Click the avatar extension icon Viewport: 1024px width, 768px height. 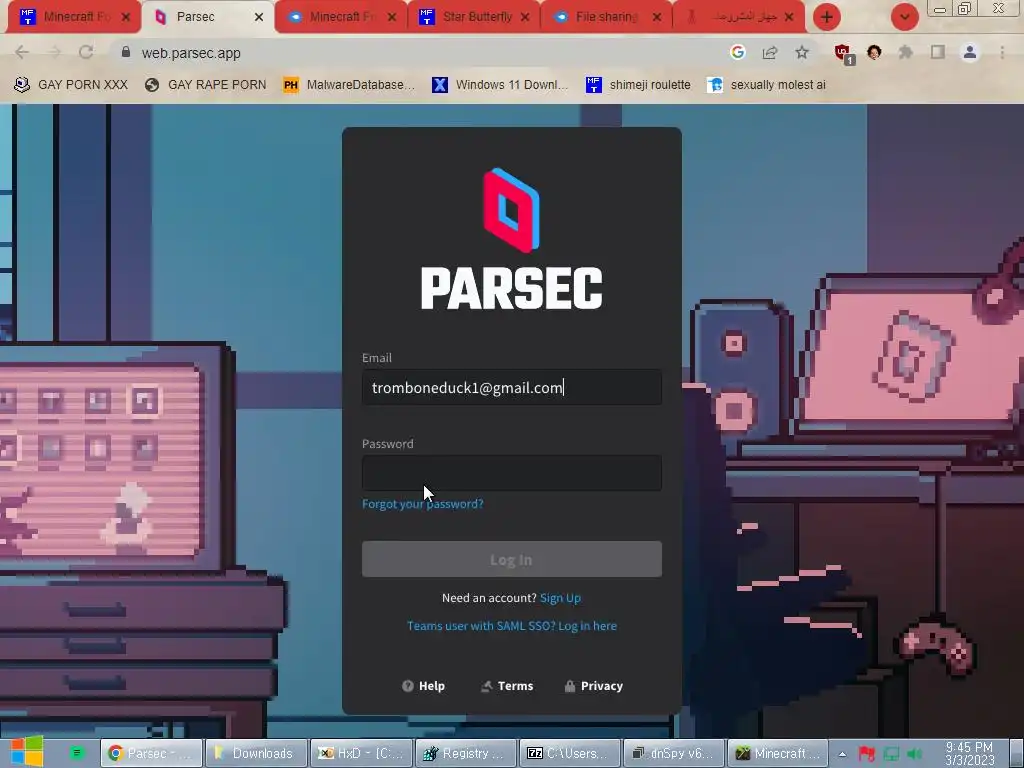pos(874,52)
